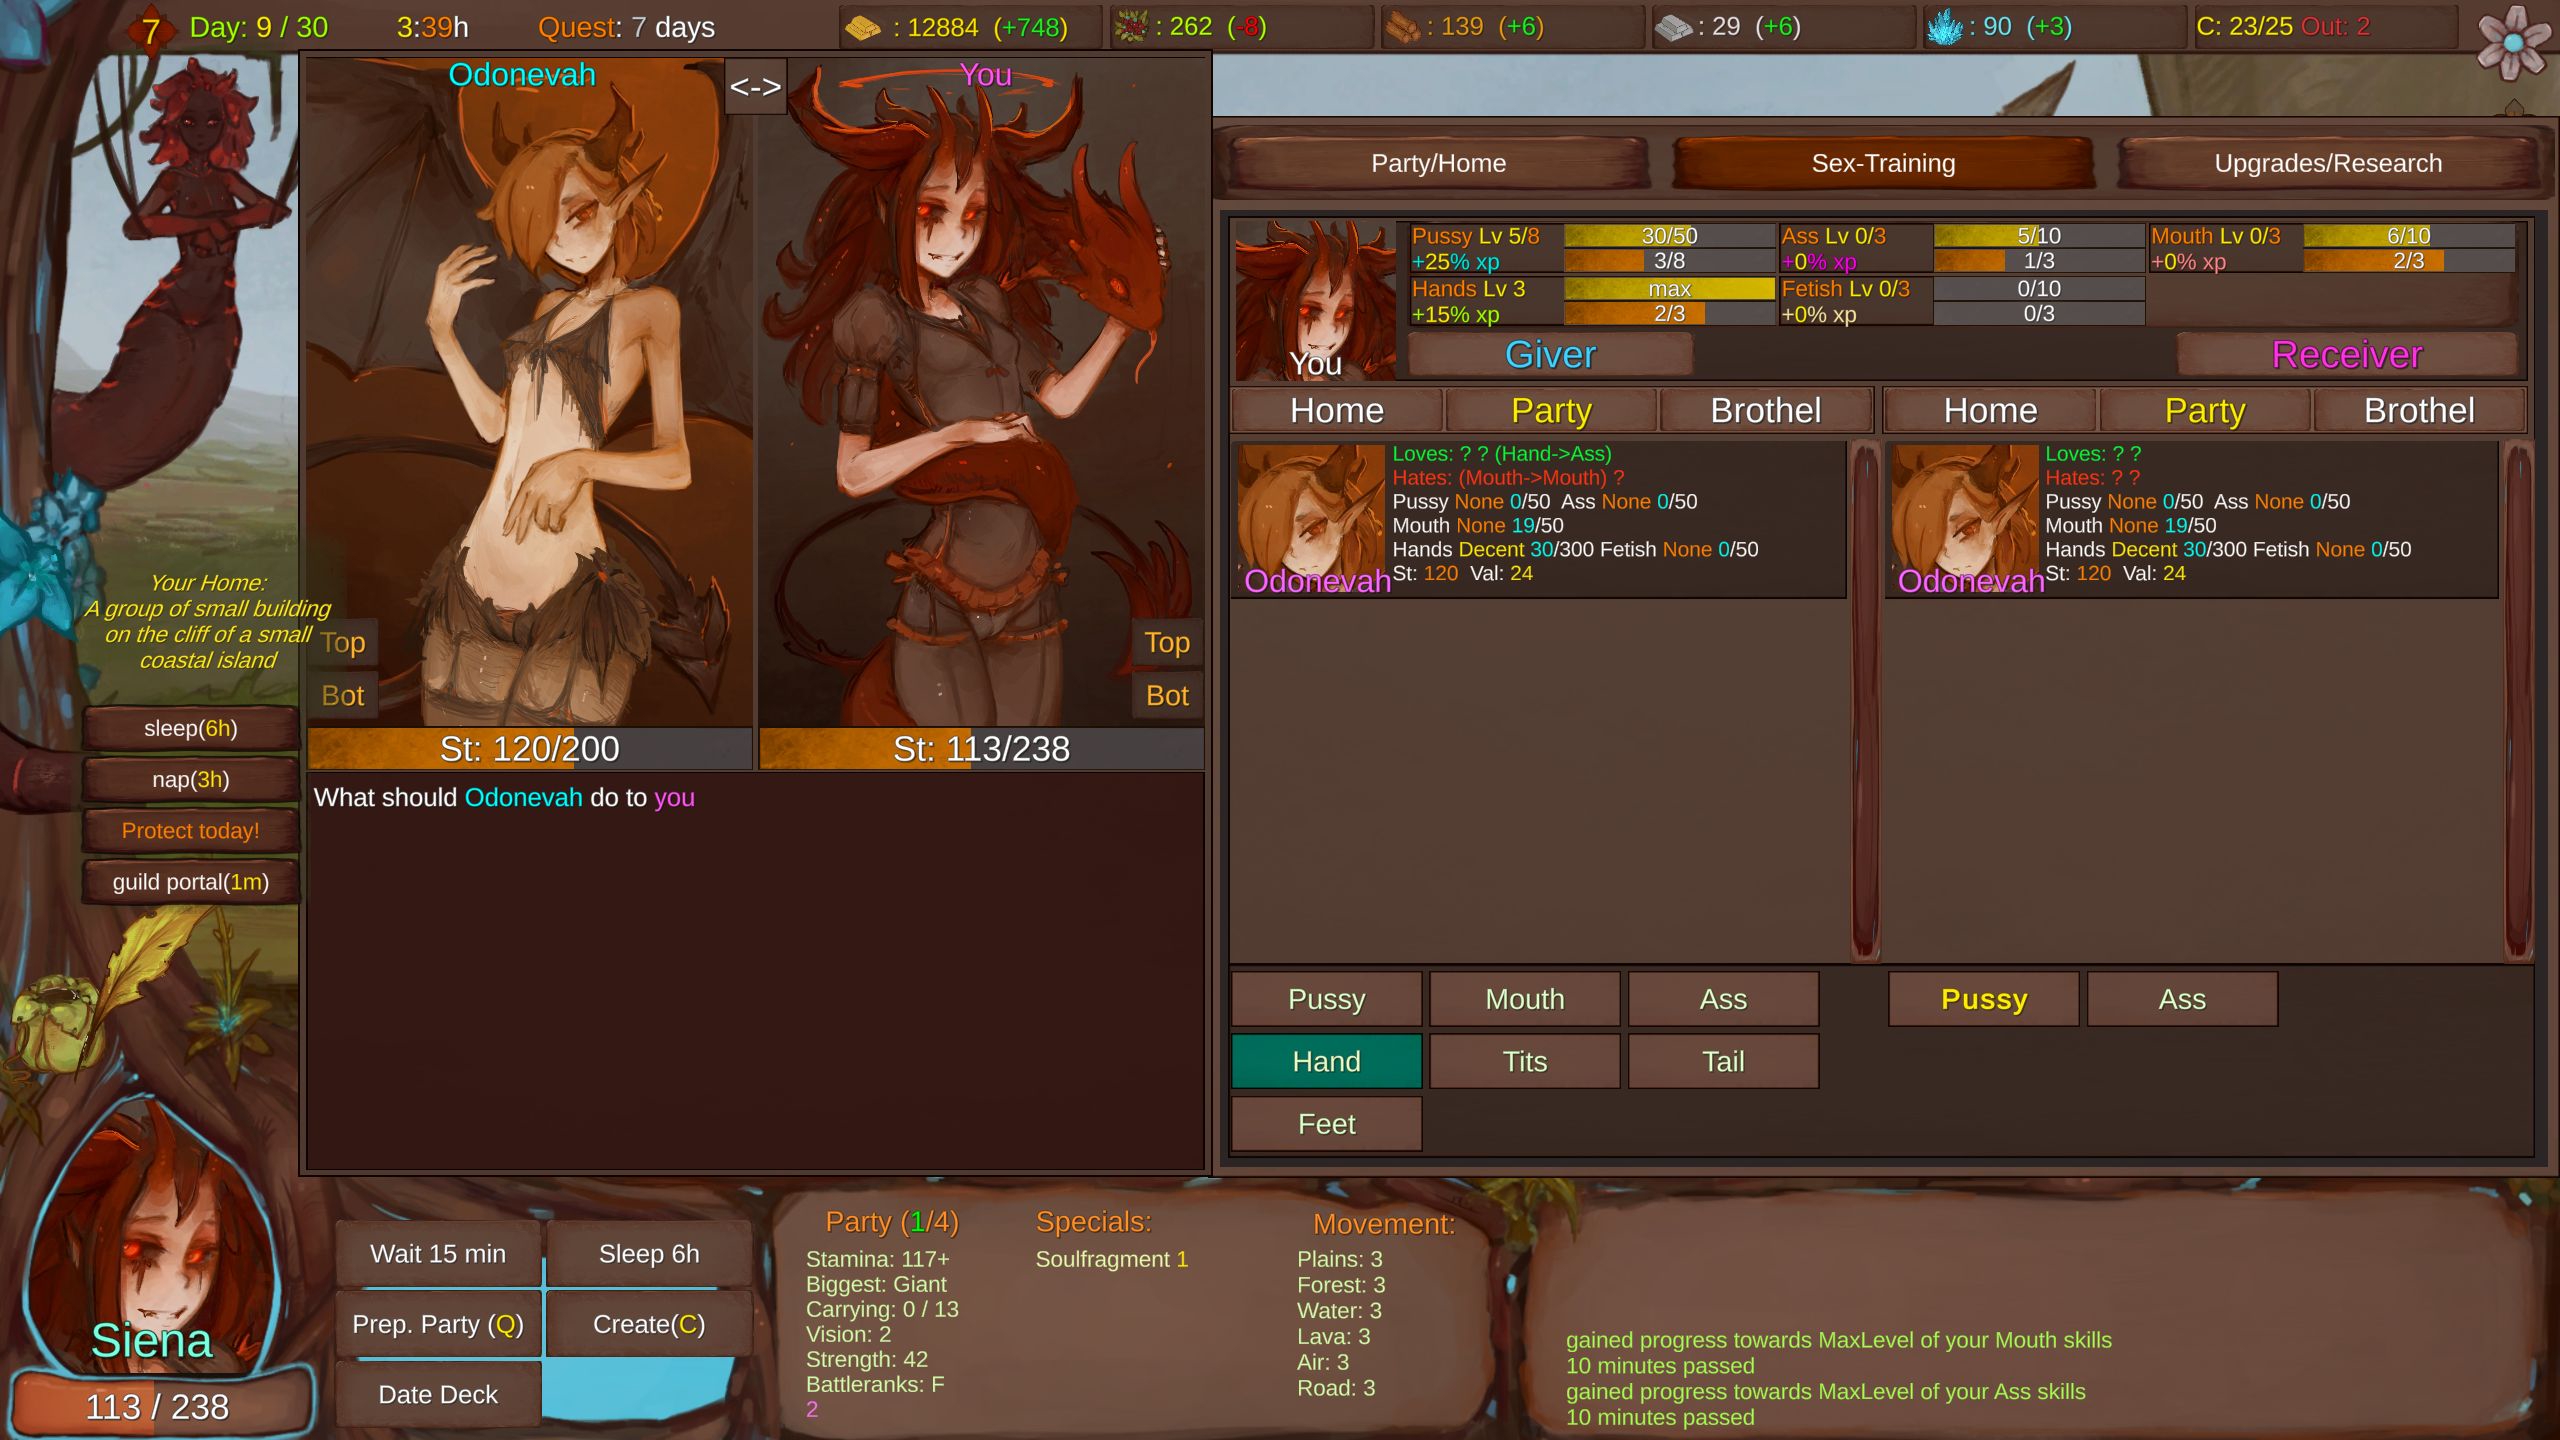
Task: Open the Party/Home tab
Action: click(1438, 163)
